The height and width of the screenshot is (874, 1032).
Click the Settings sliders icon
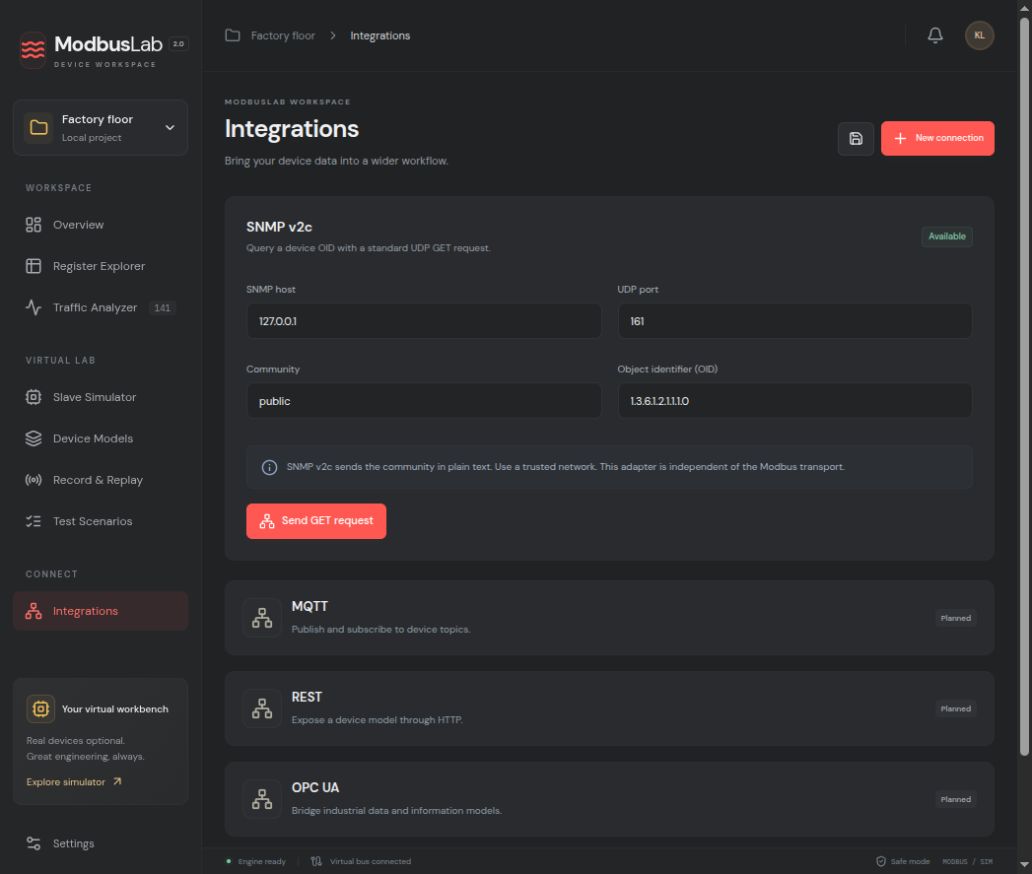[34, 843]
